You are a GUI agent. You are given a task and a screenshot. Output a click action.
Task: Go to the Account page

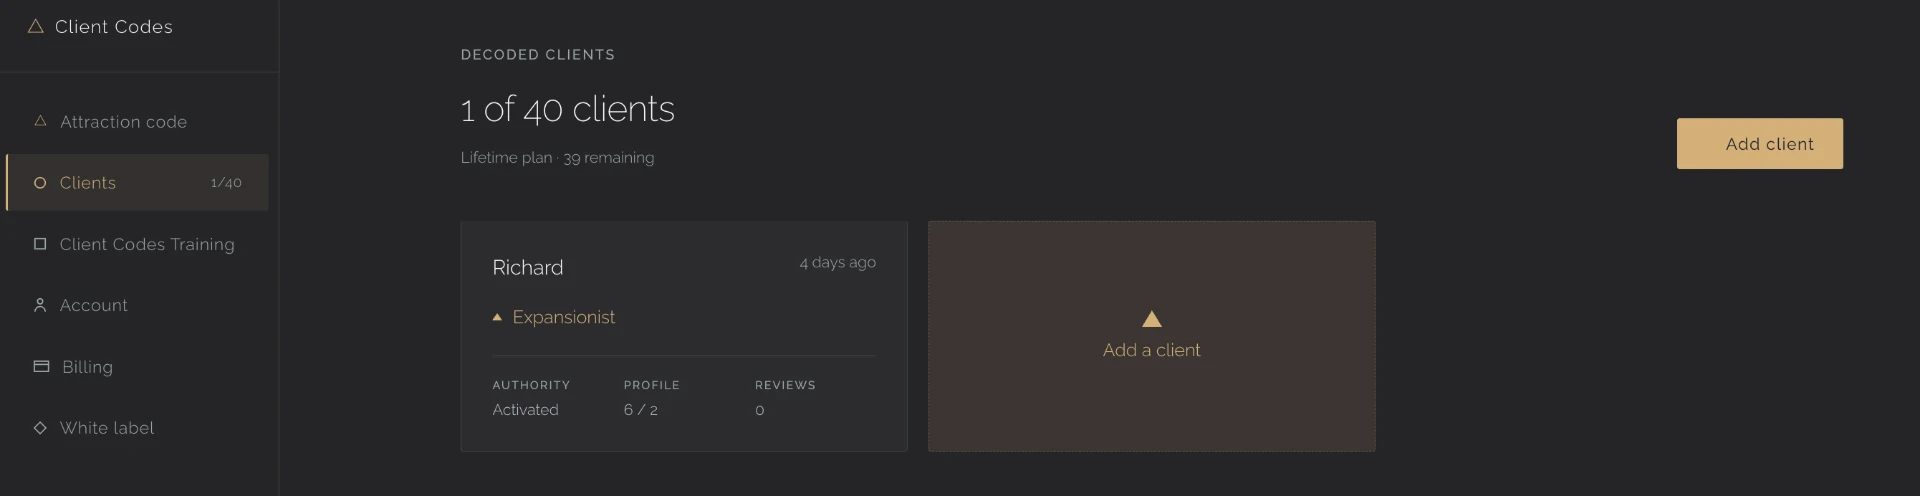point(137,305)
